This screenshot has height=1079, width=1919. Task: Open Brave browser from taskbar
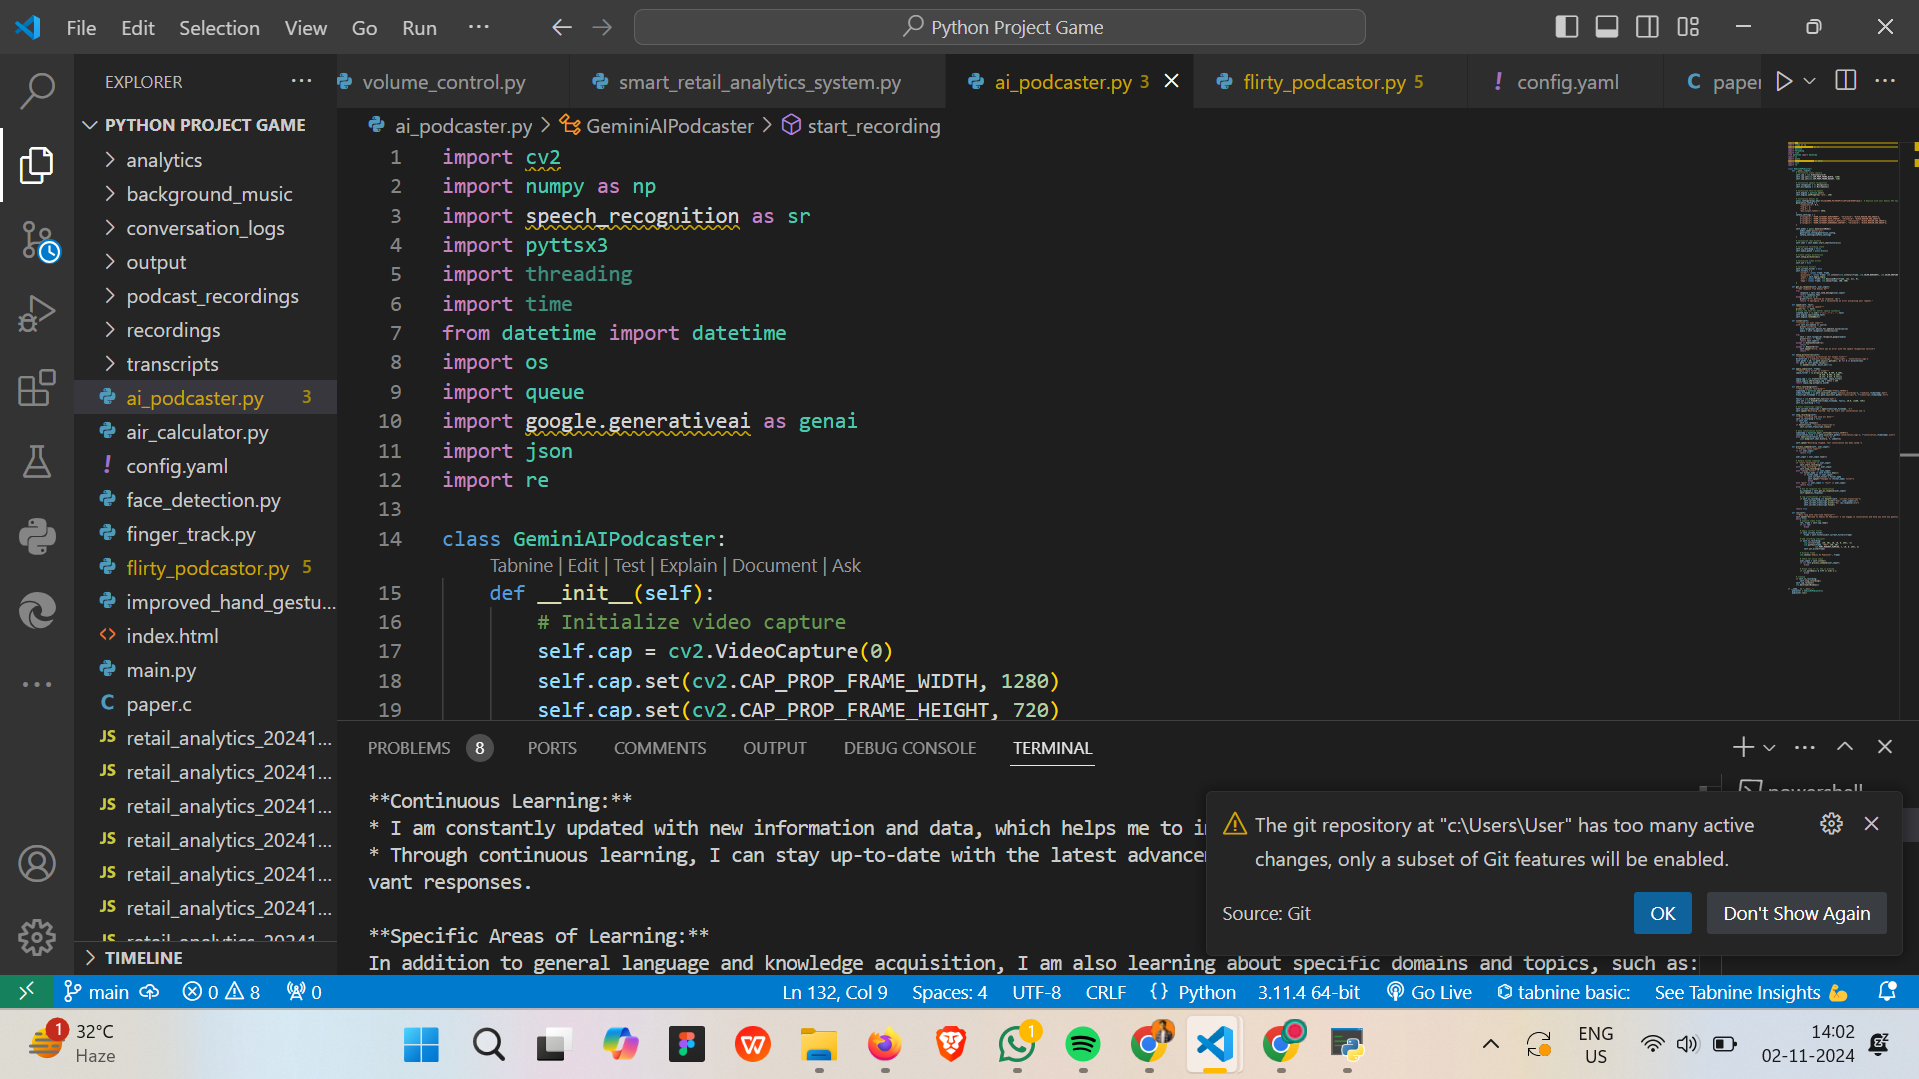coord(950,1045)
